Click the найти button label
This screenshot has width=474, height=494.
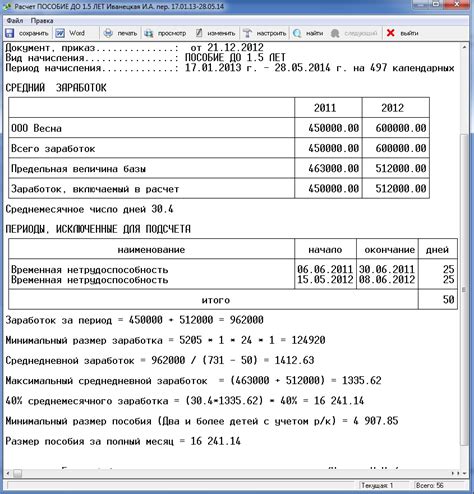click(x=314, y=33)
